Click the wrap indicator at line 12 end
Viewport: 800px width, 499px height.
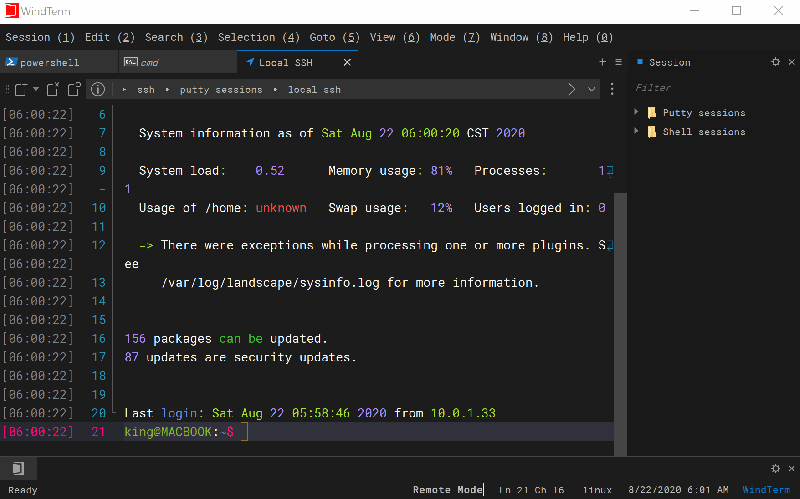(x=610, y=245)
